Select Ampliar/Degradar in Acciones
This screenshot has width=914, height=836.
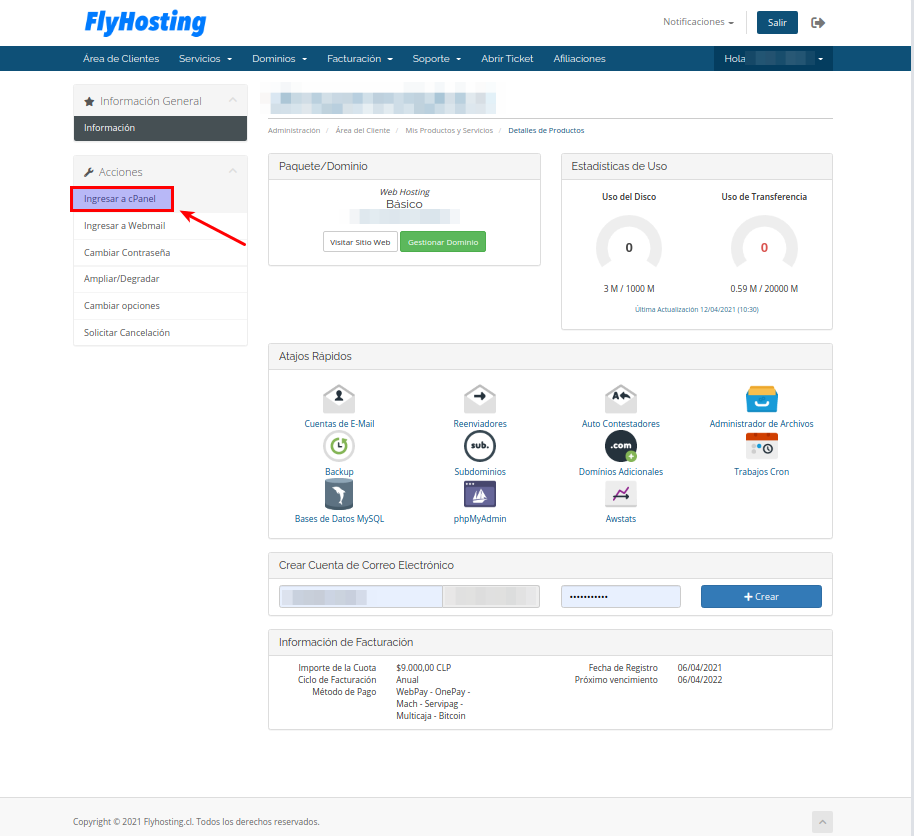(160, 279)
